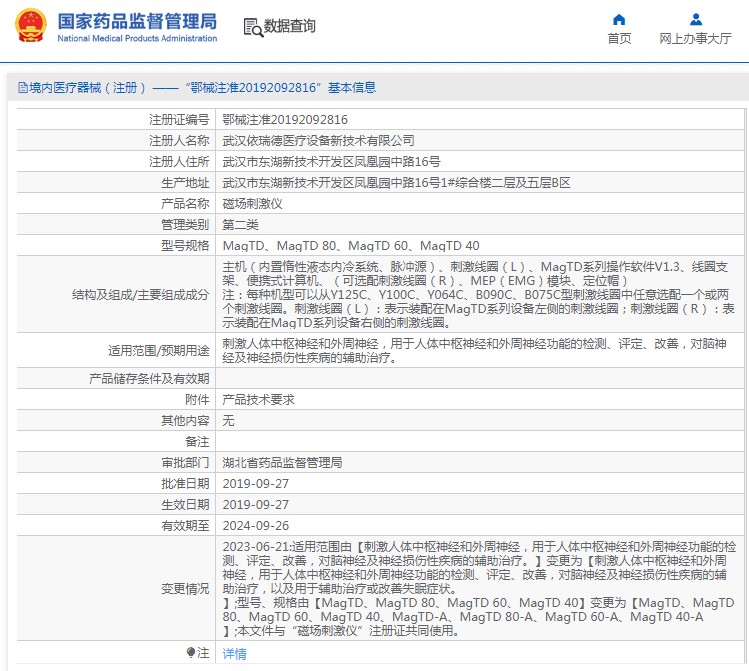The height and width of the screenshot is (671, 749).
Task: Open the 详情 details link
Action: pos(235,653)
